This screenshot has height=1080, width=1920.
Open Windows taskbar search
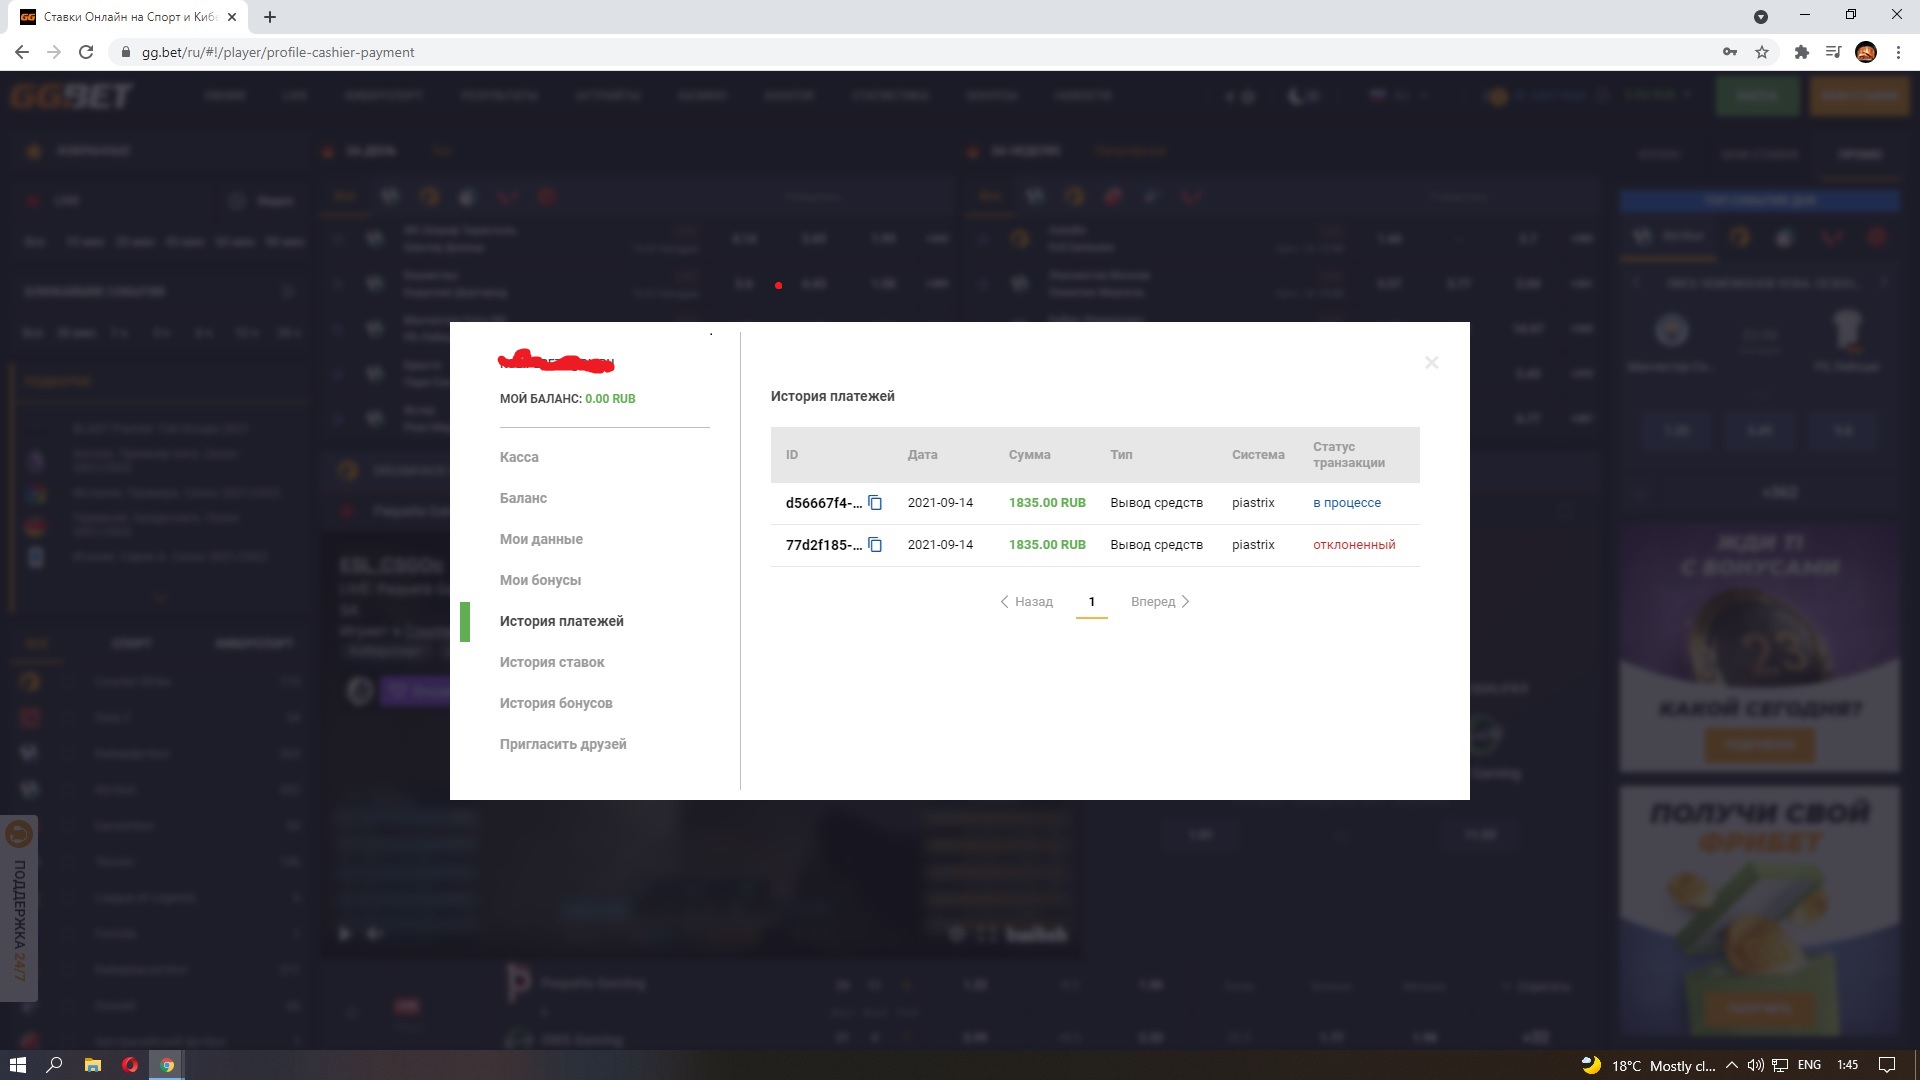(x=55, y=1065)
